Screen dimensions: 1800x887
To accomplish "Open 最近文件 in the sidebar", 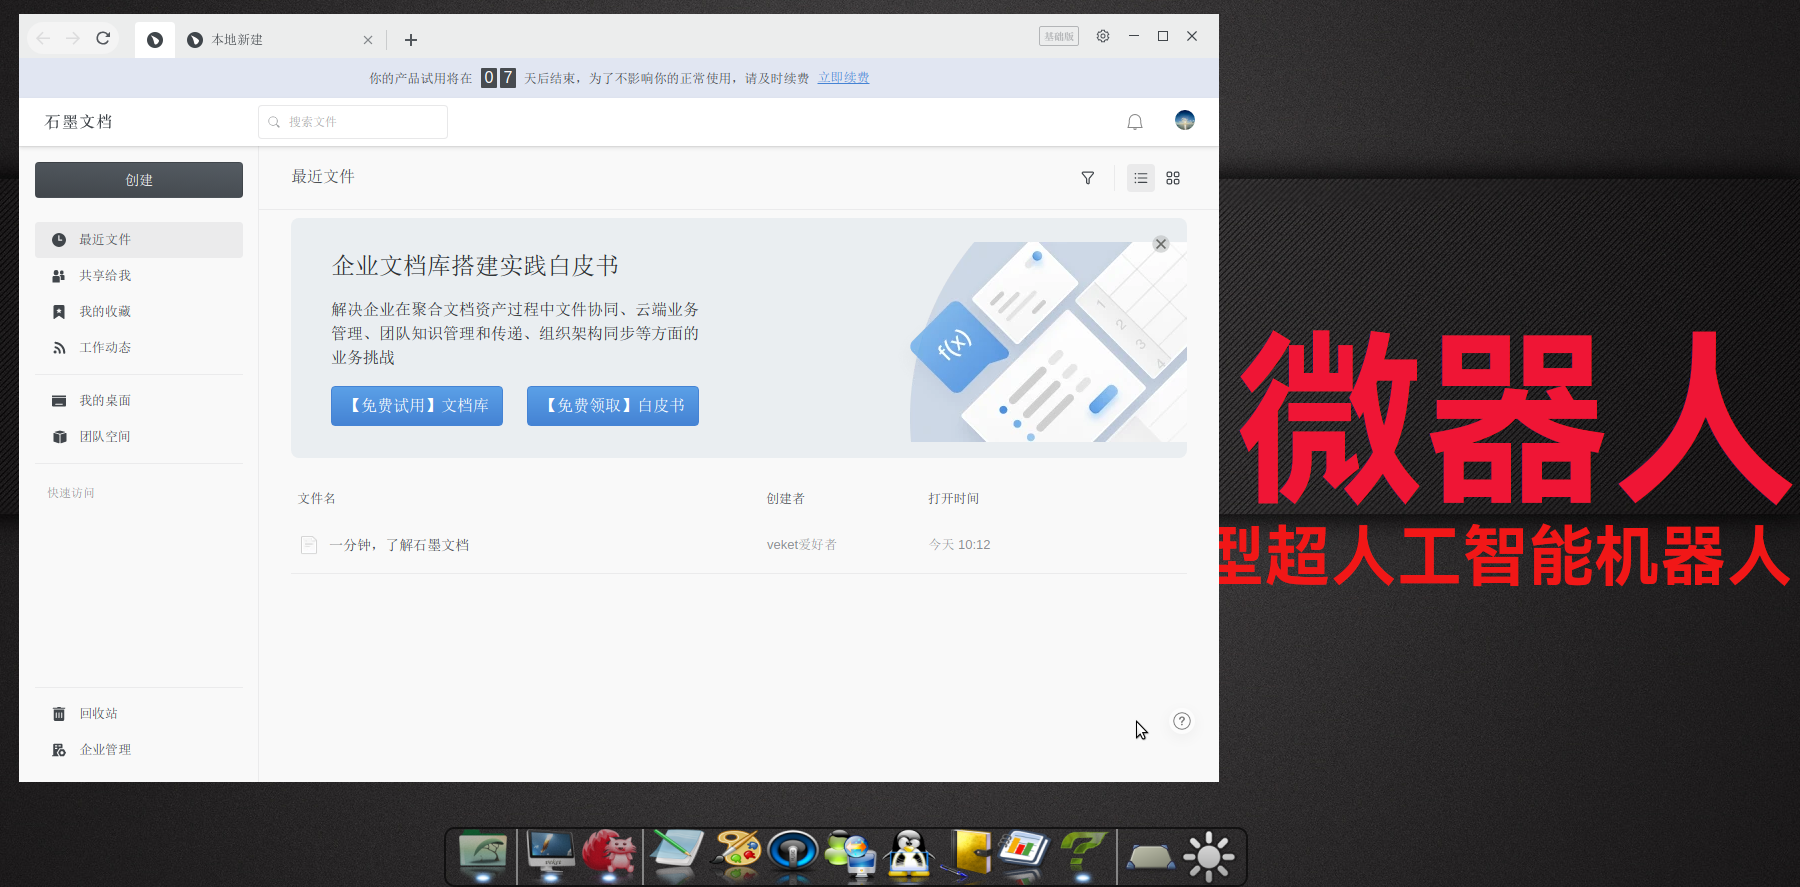I will tap(139, 240).
